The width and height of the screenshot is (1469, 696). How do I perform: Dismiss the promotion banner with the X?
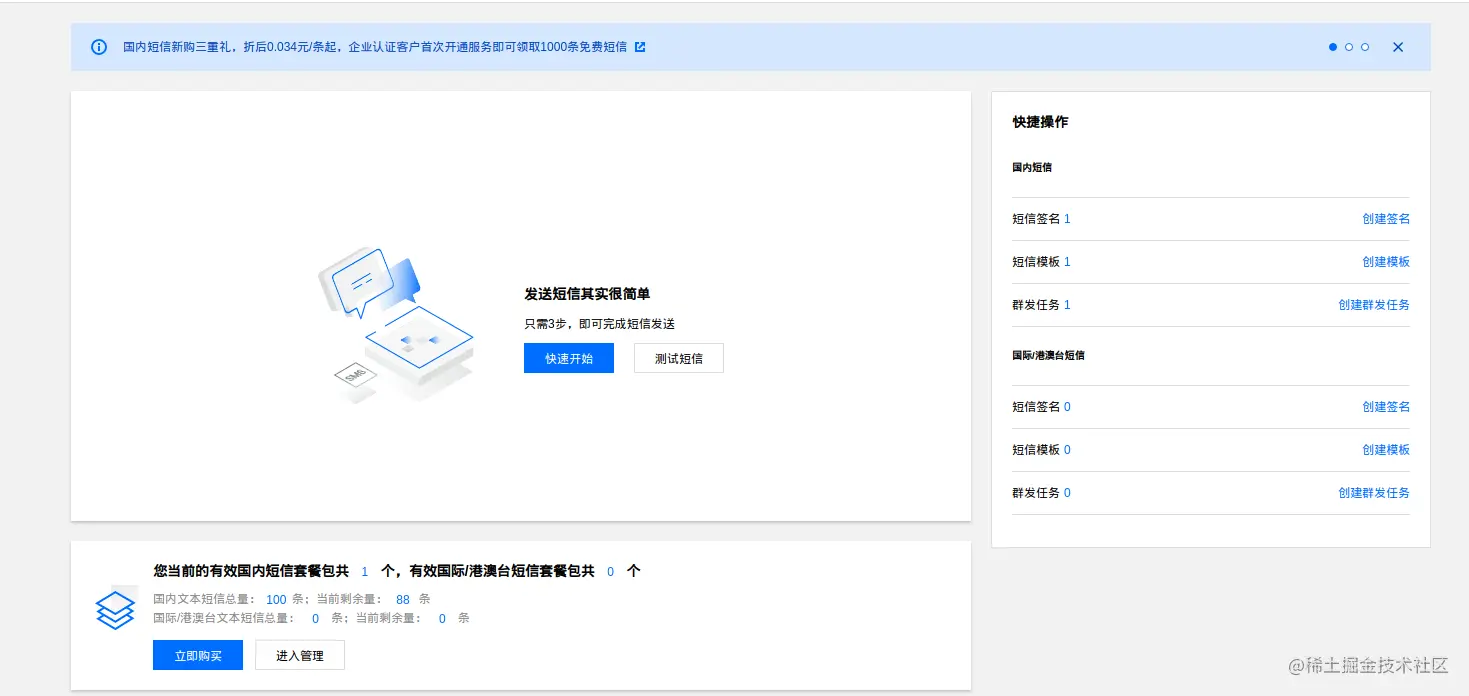coord(1397,46)
